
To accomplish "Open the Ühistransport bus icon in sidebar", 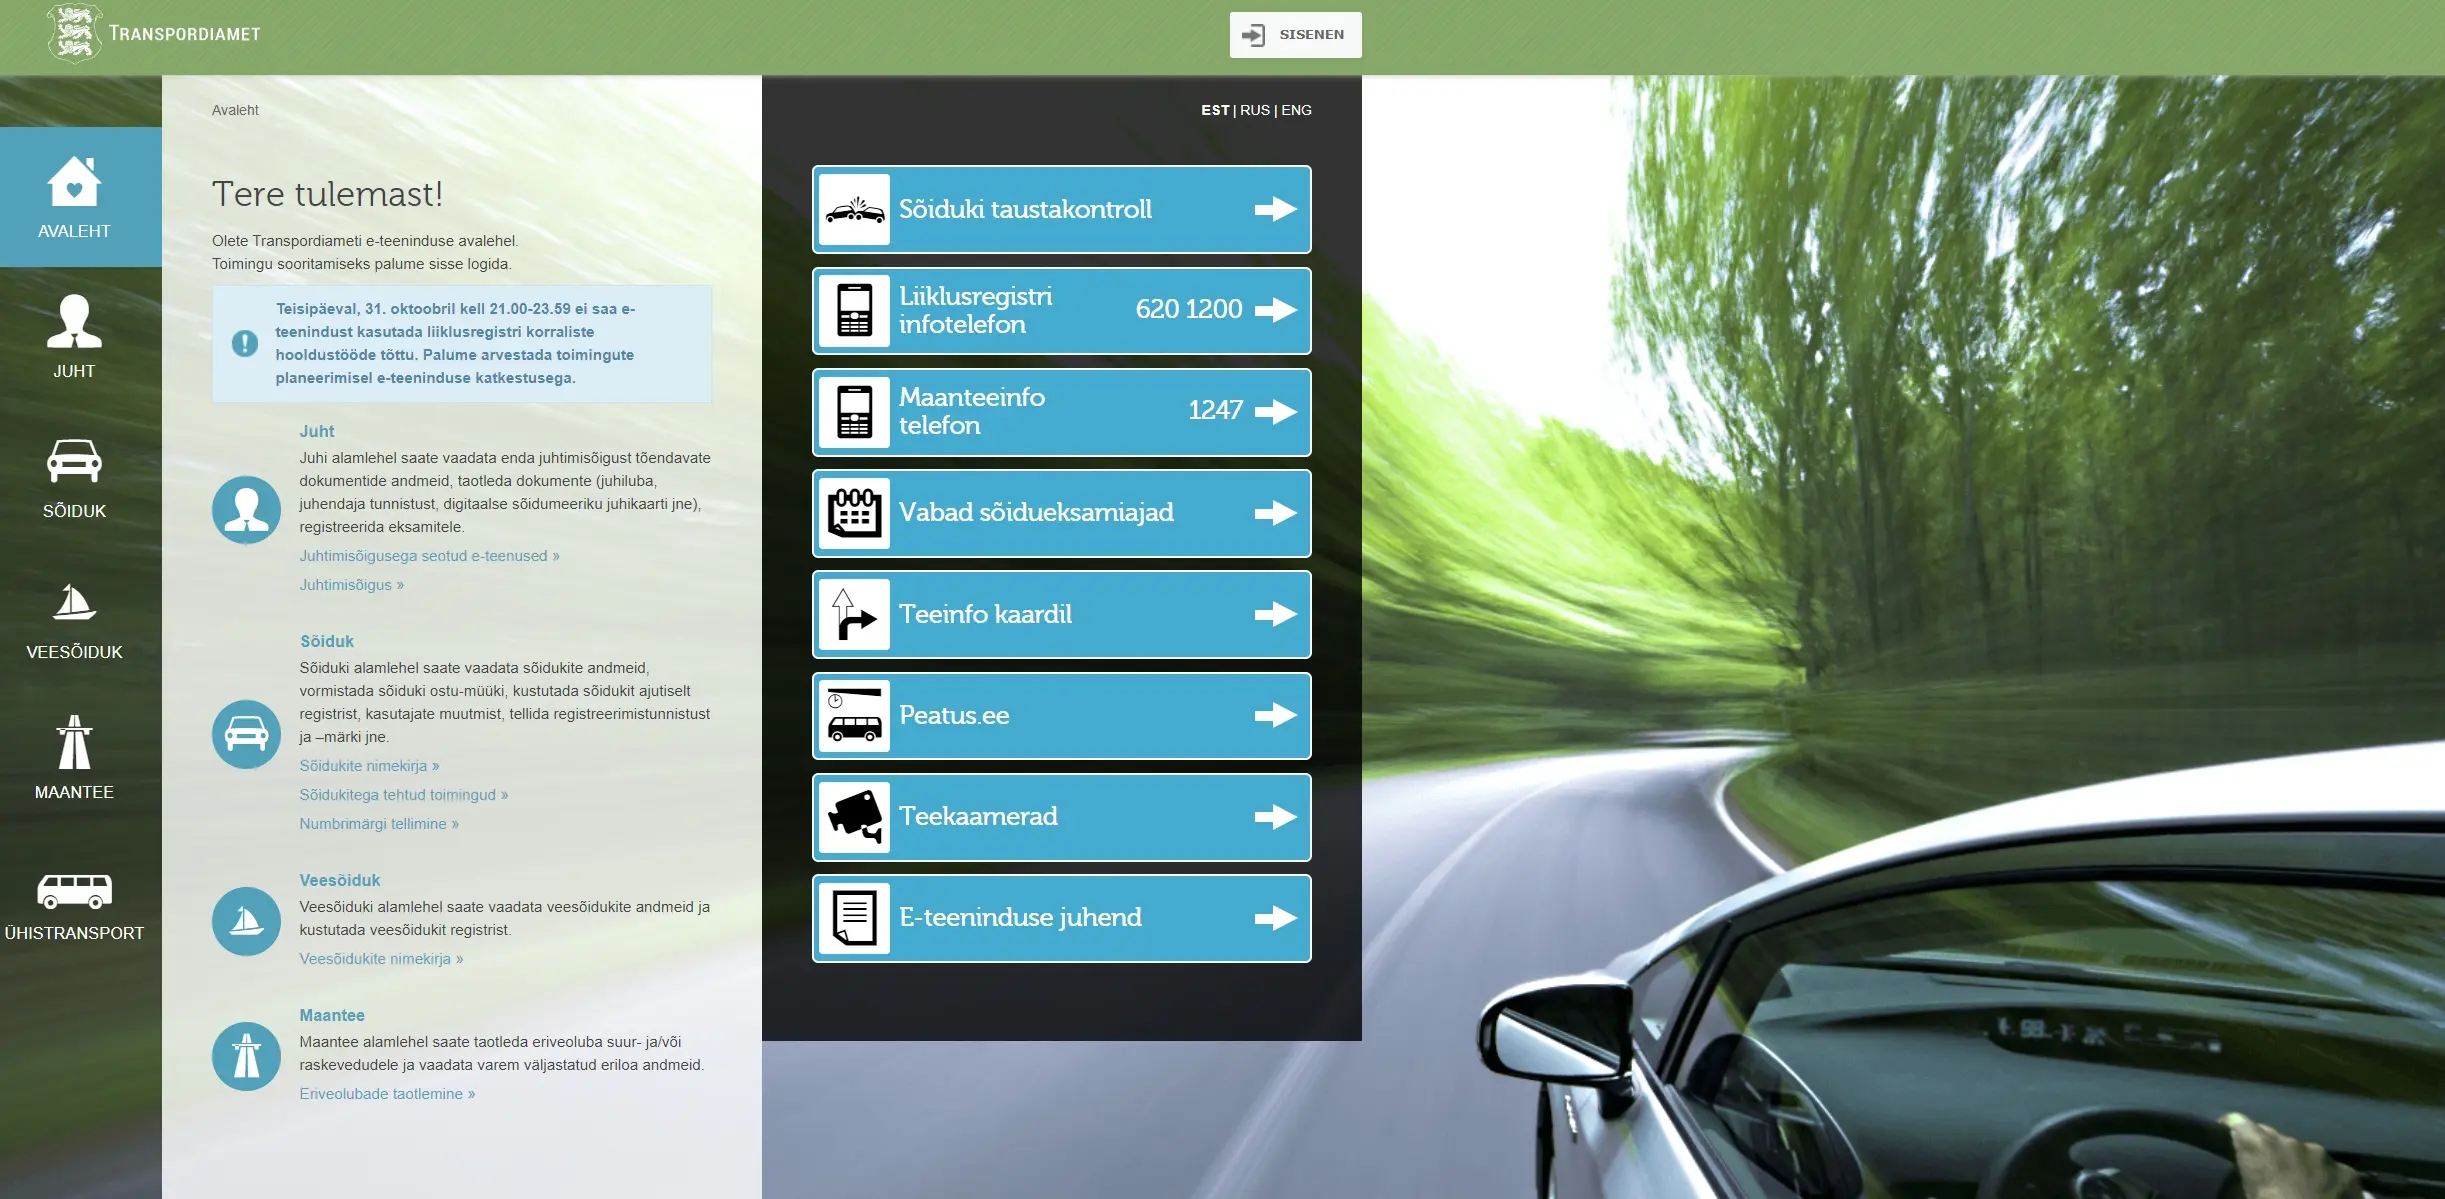I will point(74,891).
